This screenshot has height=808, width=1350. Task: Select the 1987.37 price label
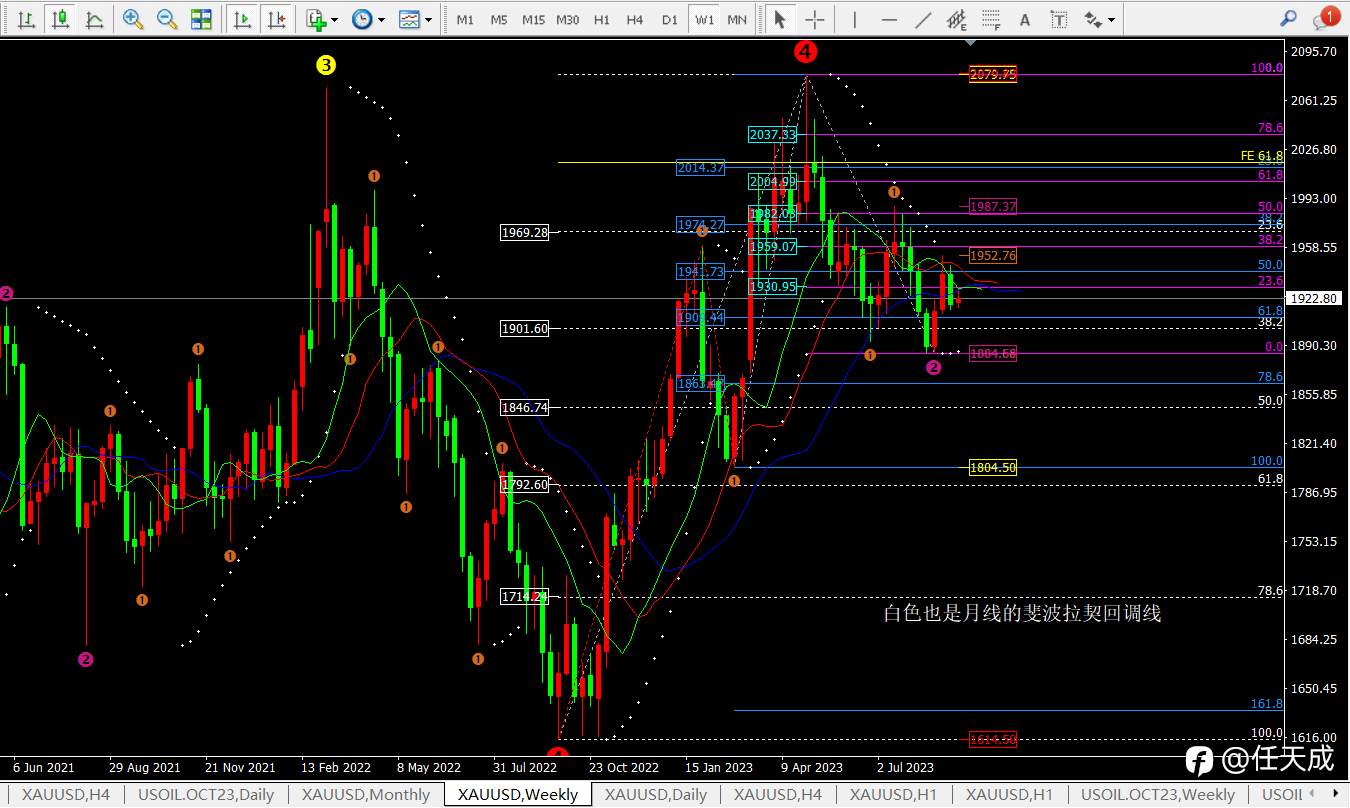993,206
